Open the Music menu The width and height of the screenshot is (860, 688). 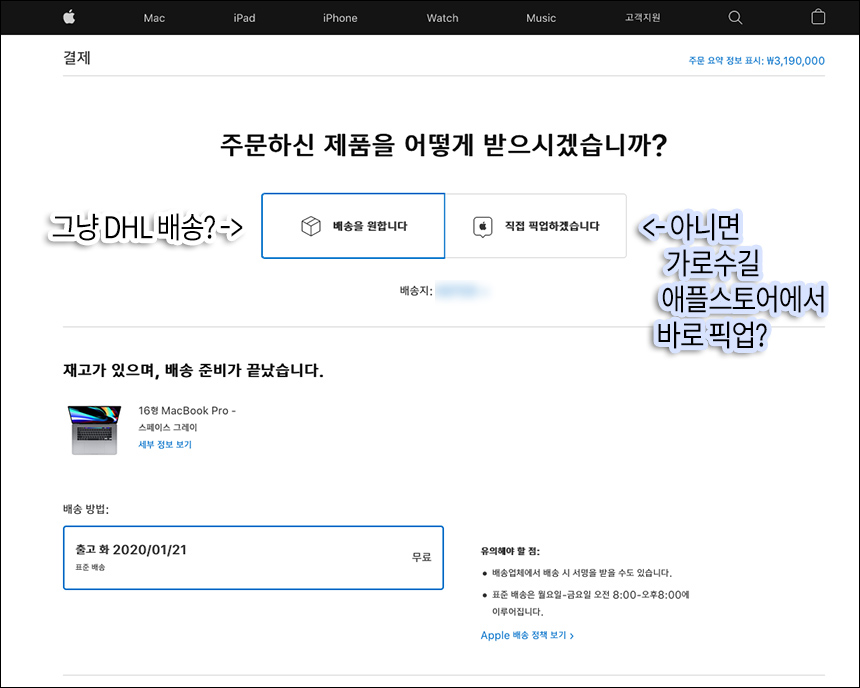(541, 18)
